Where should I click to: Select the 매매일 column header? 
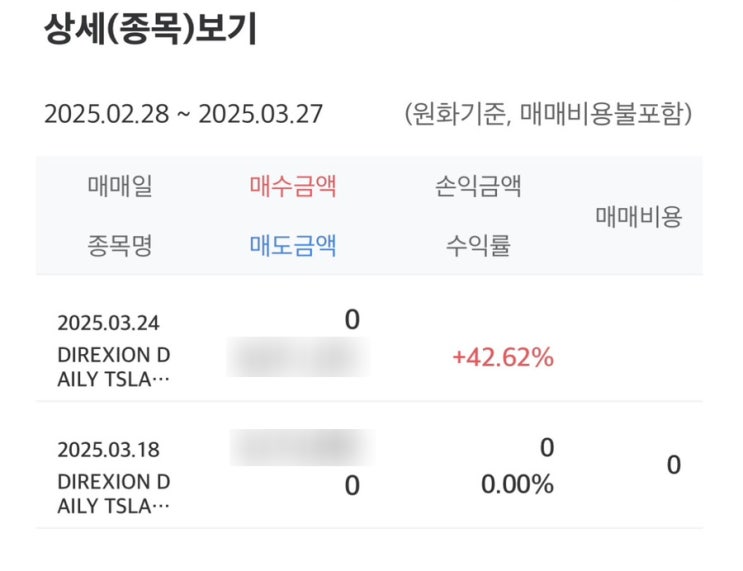pos(120,186)
